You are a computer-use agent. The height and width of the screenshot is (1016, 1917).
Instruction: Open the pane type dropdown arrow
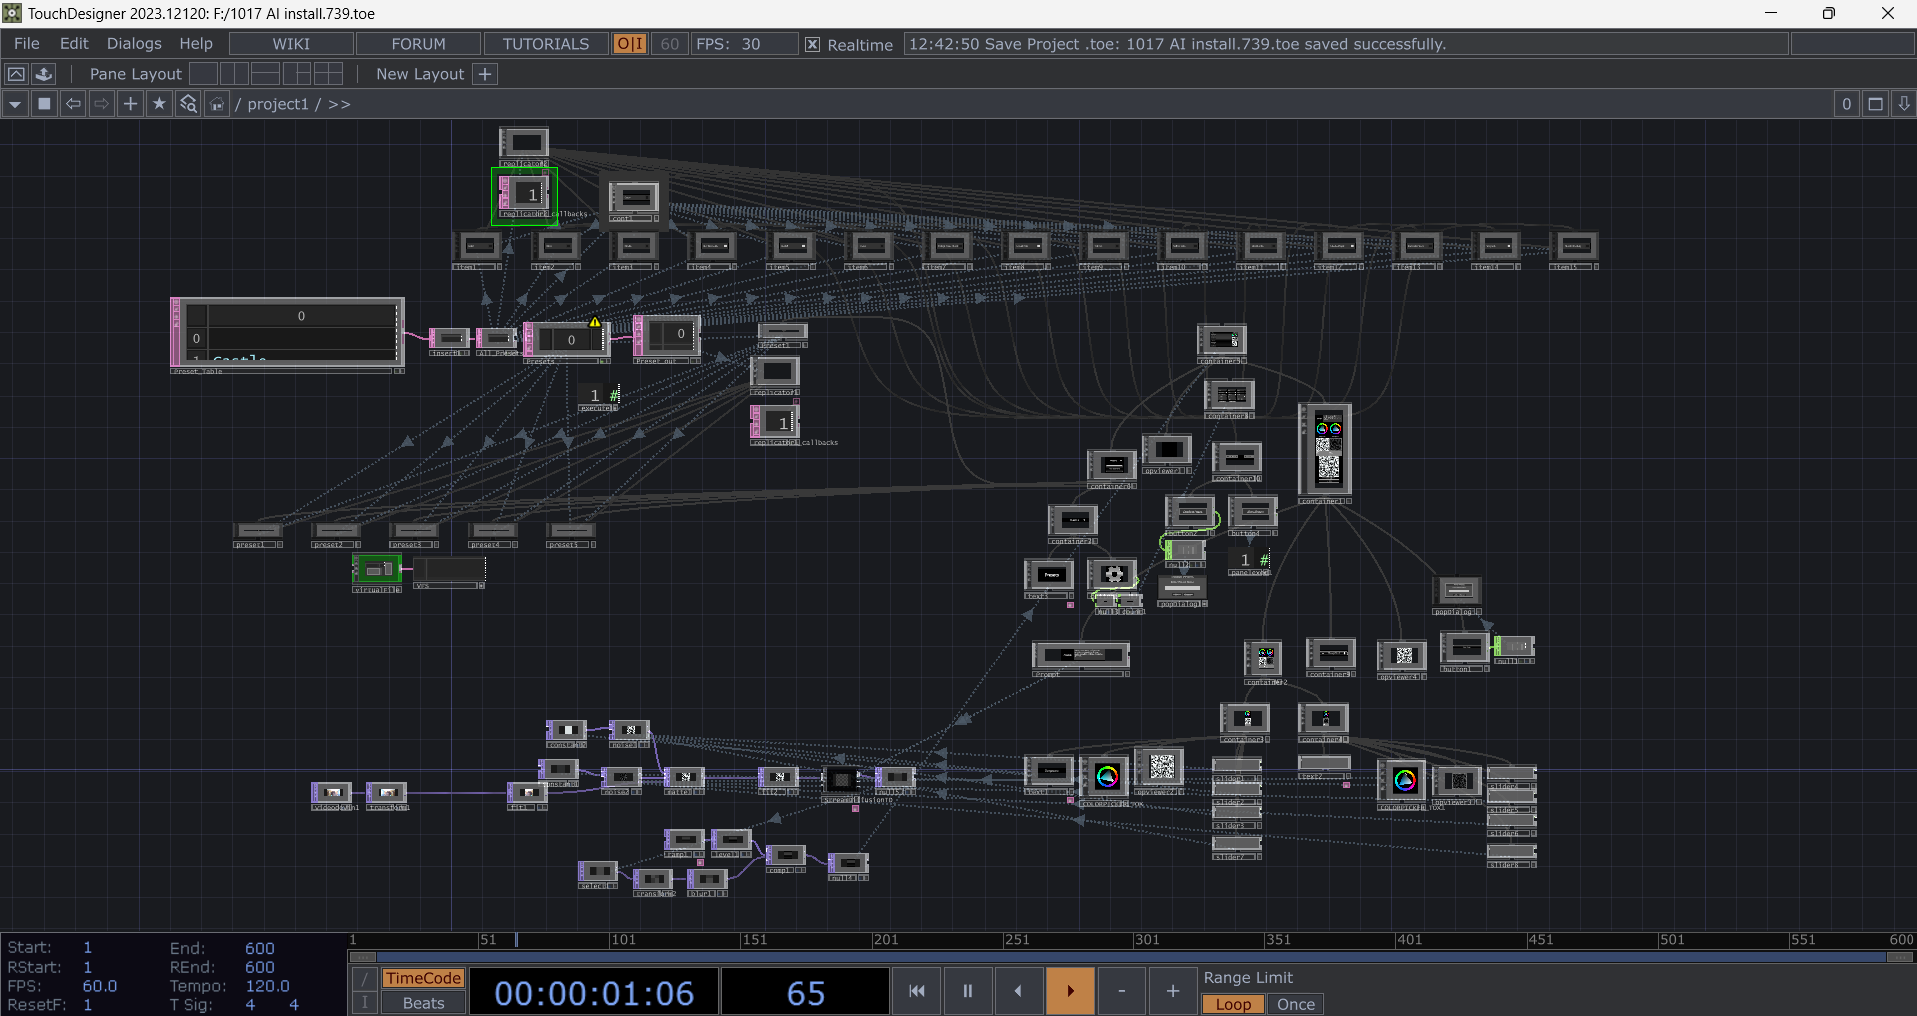[15, 104]
